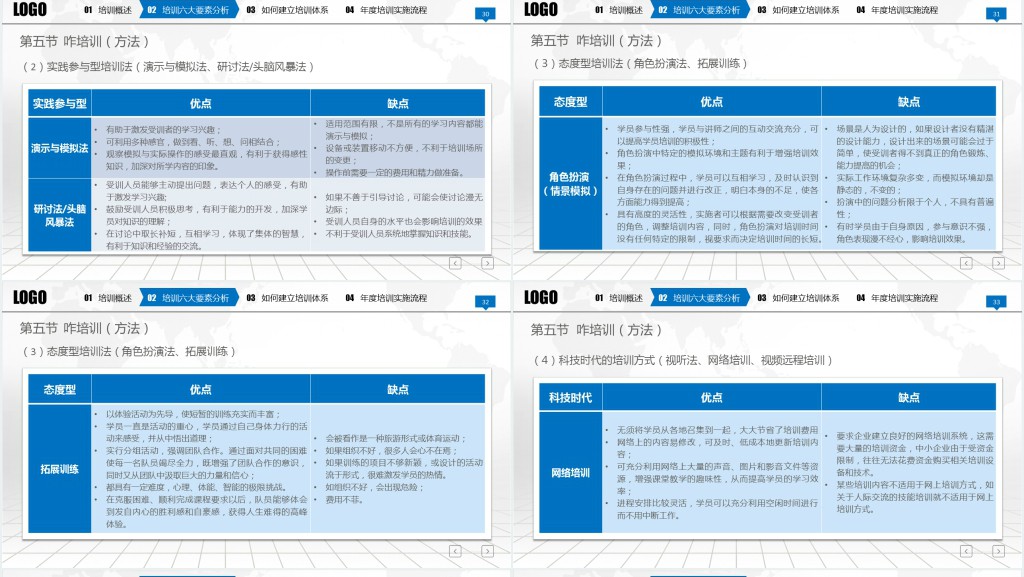Click subtitle （4）科技时代的培训方式
Viewport: 1024px width, 577px height.
point(682,360)
